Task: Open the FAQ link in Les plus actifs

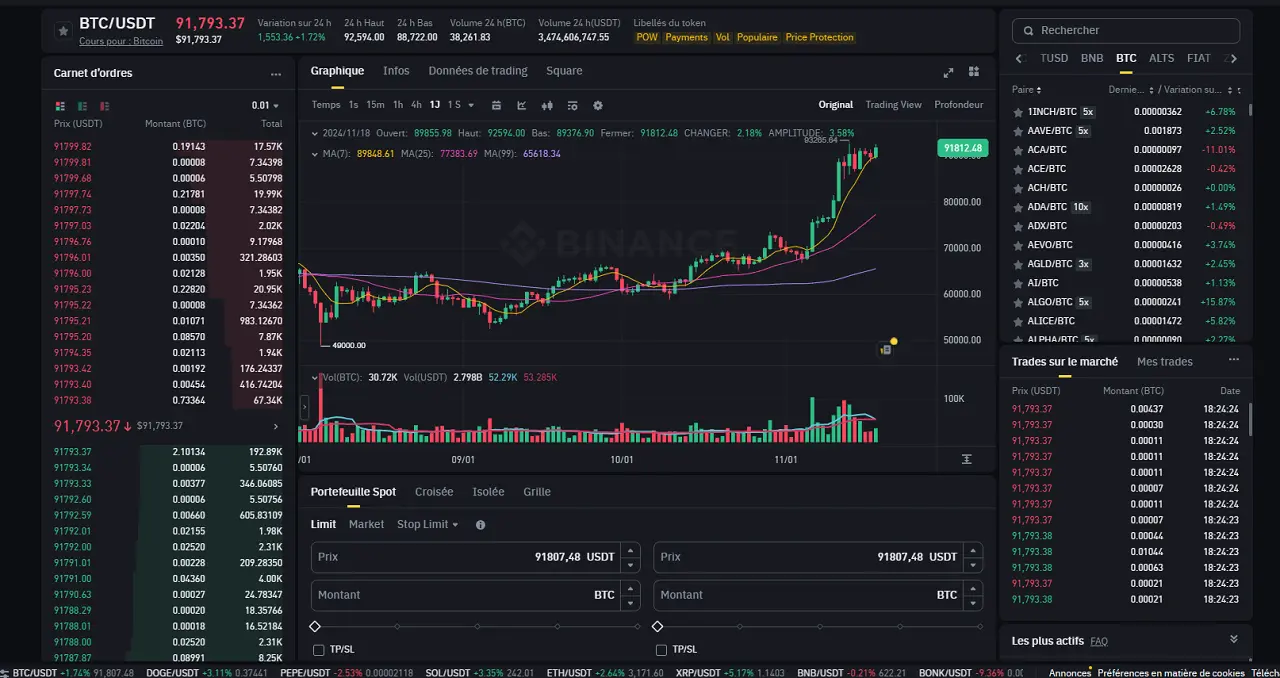Action: (x=1099, y=641)
